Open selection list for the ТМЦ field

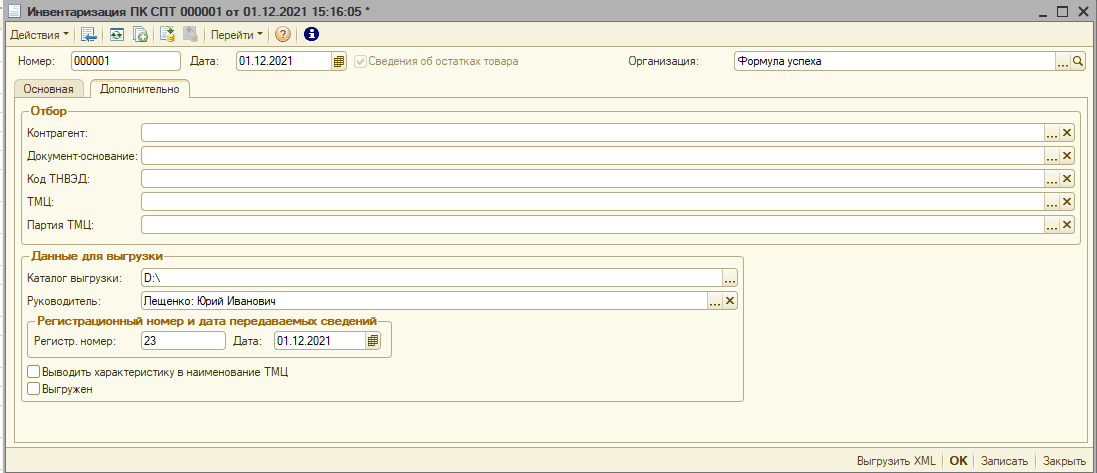[x=1051, y=202]
